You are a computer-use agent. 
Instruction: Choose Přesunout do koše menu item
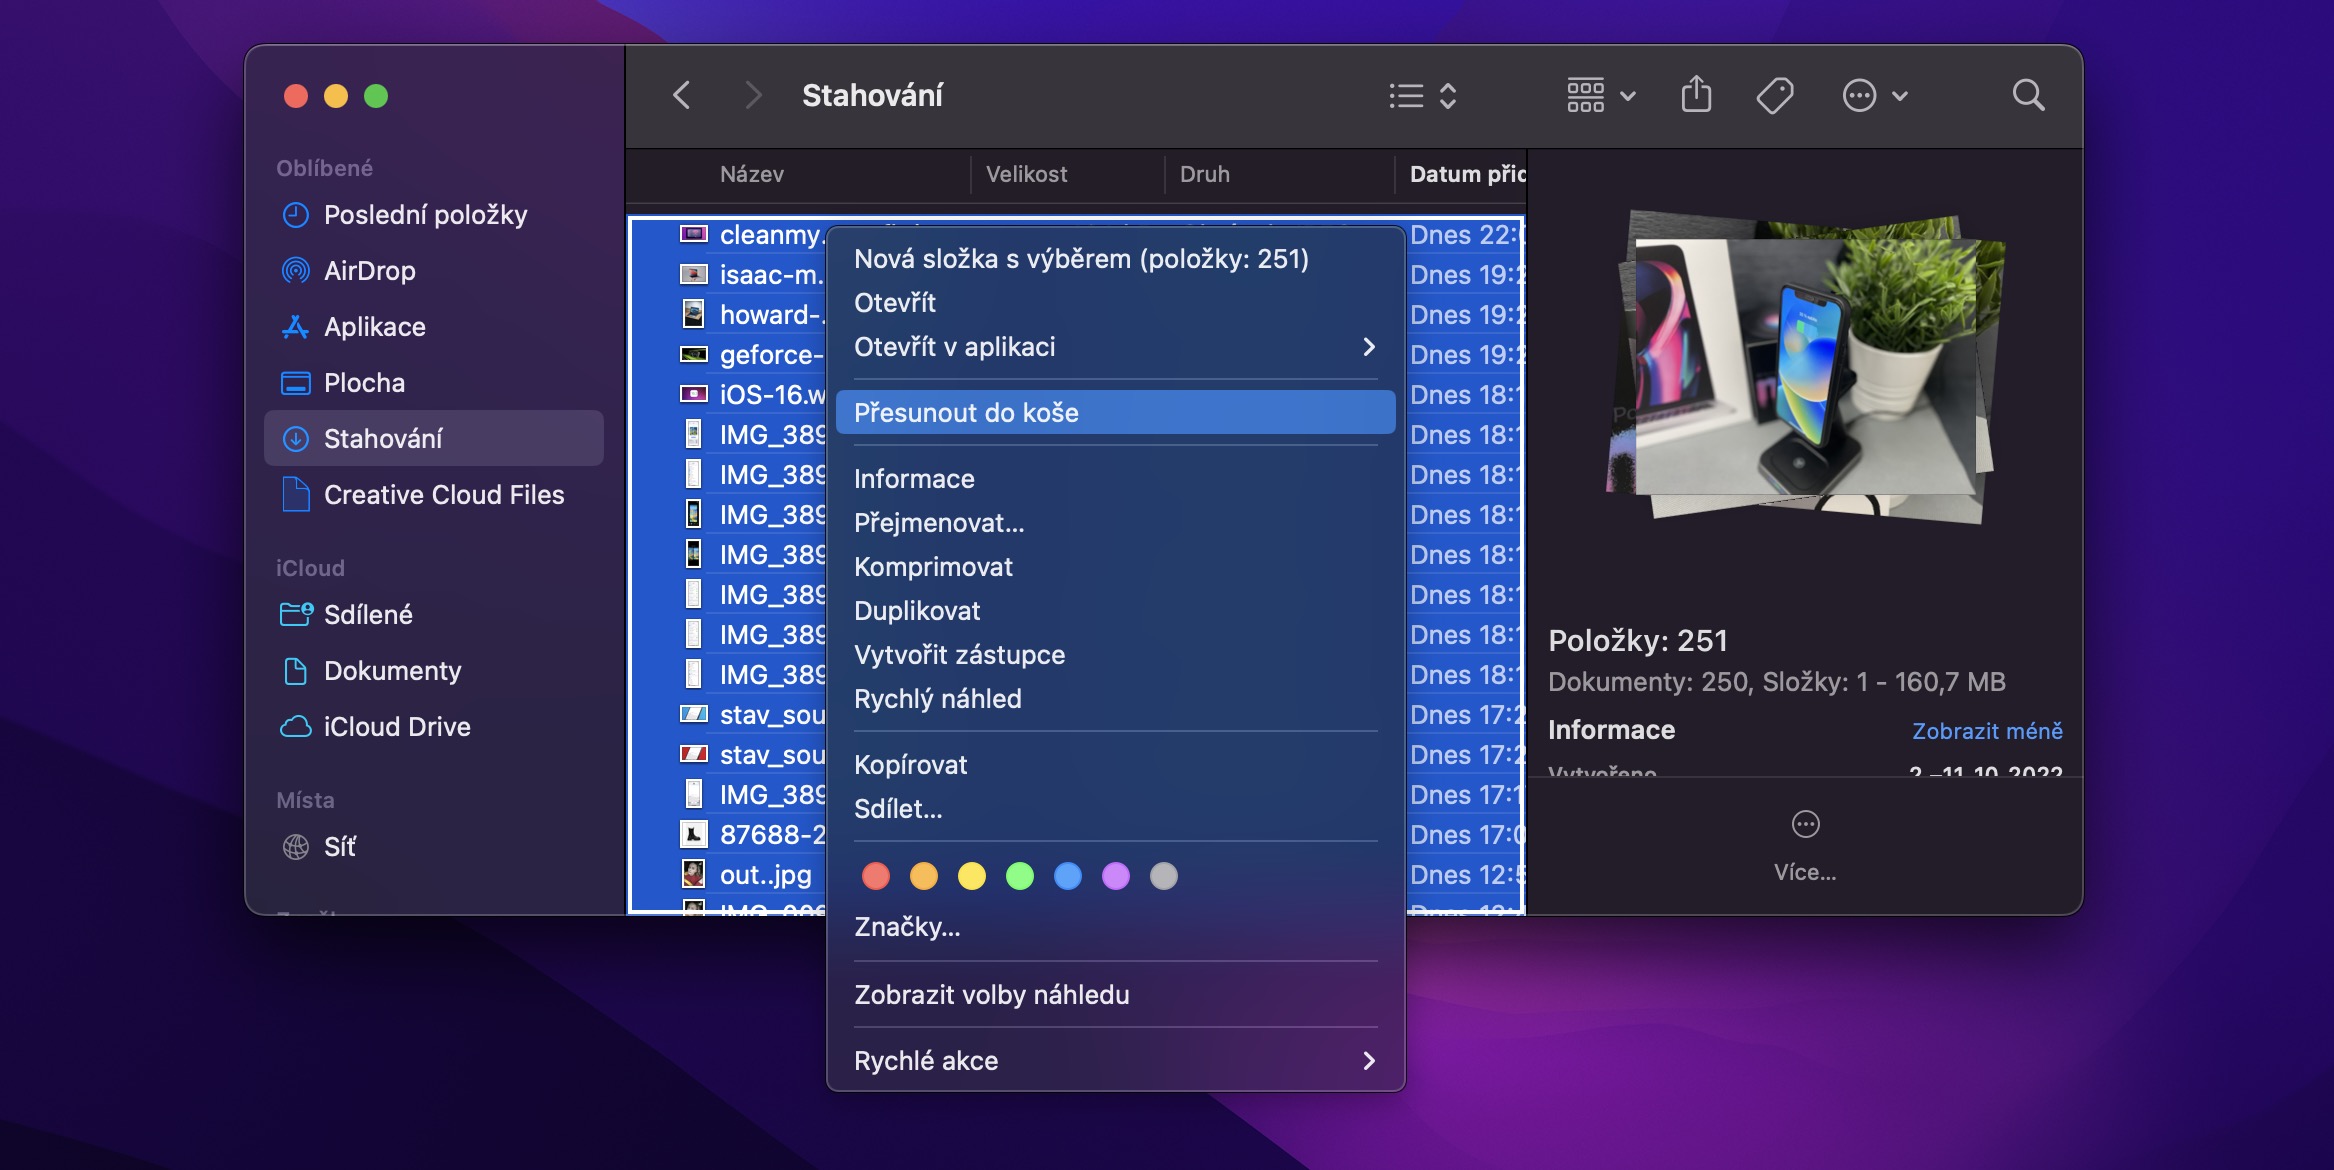pos(1114,413)
